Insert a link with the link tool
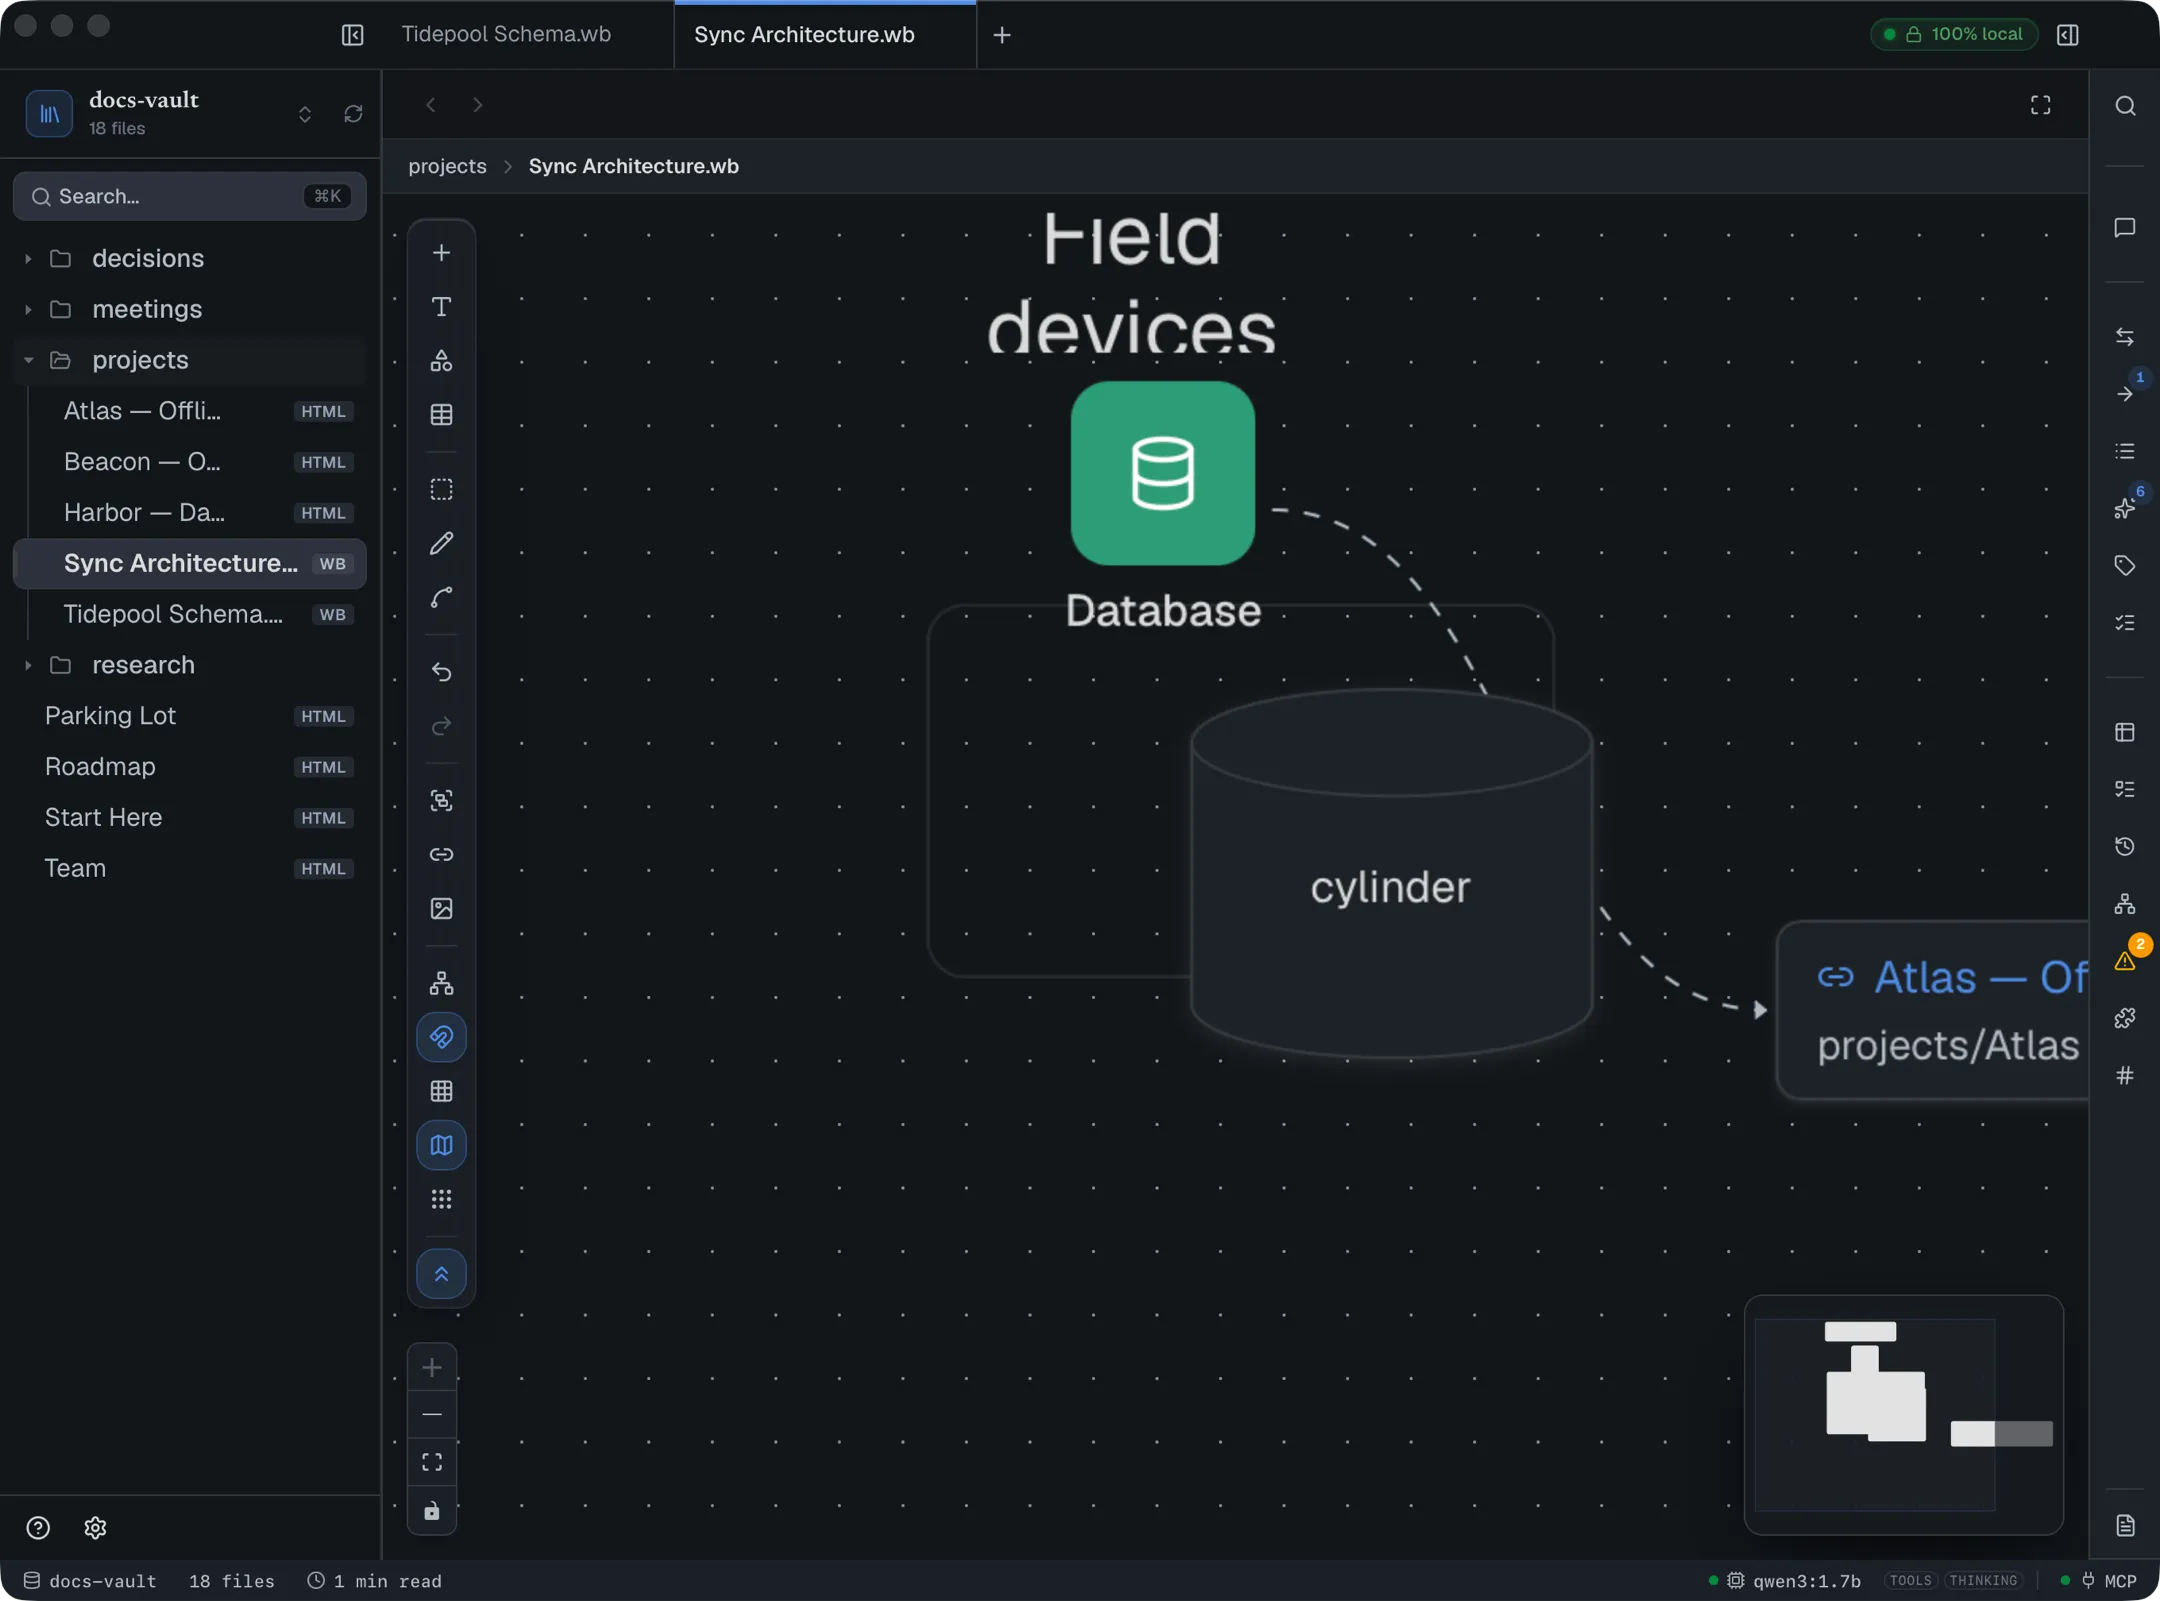The image size is (2160, 1601). coord(441,854)
